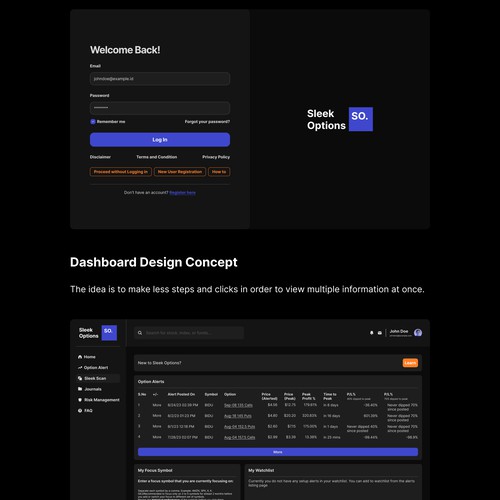Image resolution: width=500 pixels, height=500 pixels.
Task: Expand More in alert row 4
Action: pos(157,437)
